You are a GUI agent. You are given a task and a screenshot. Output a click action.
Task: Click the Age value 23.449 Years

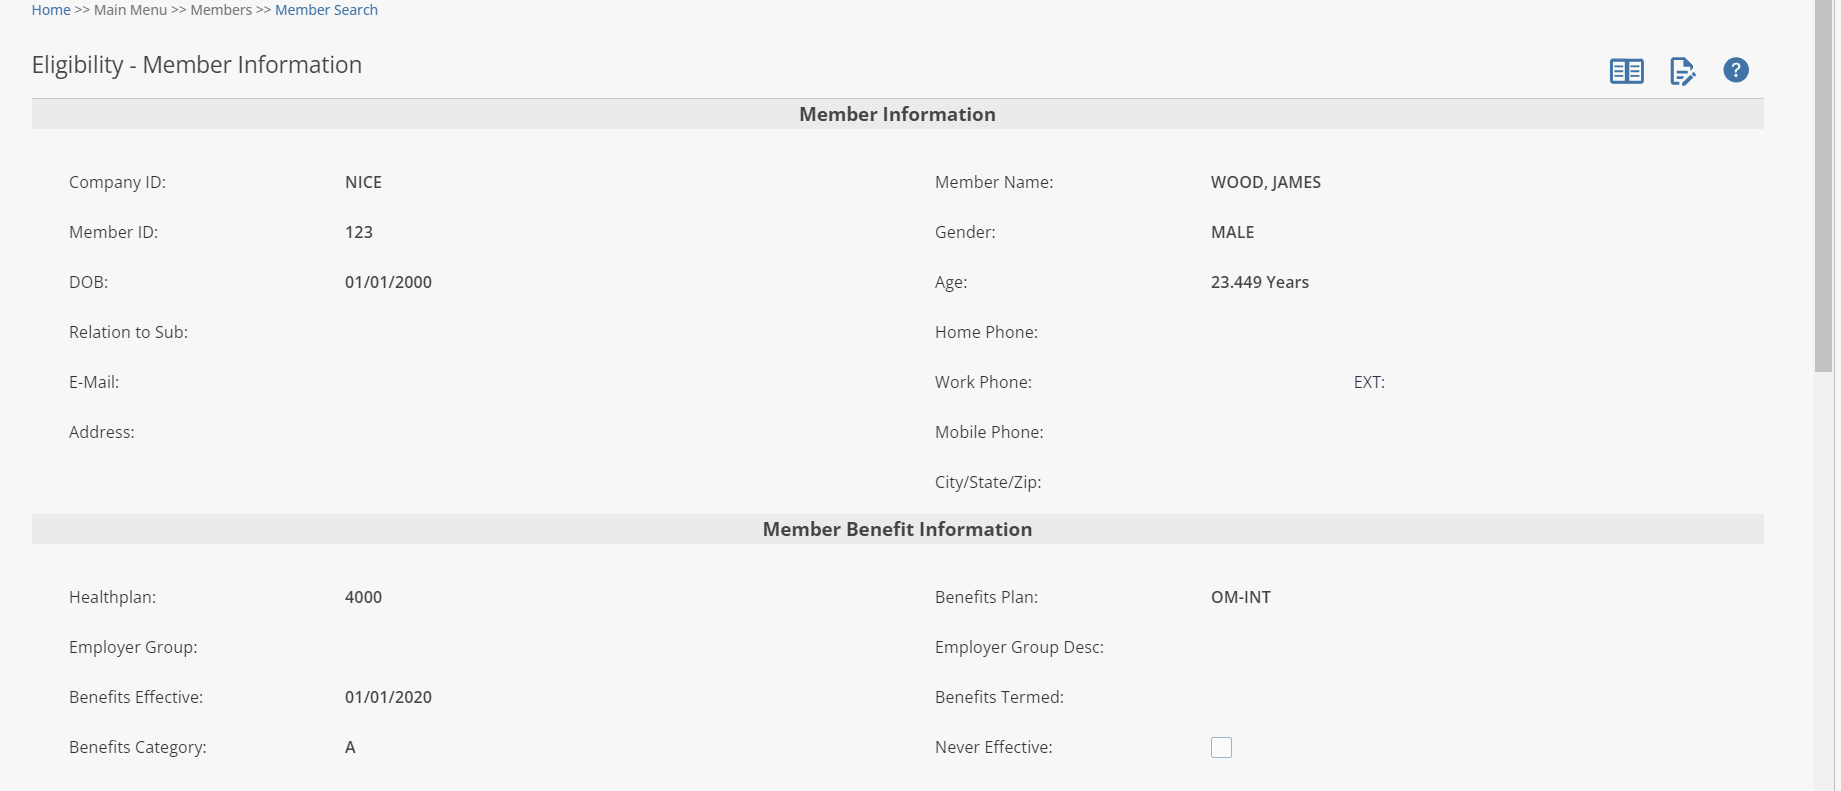pyautogui.click(x=1259, y=282)
